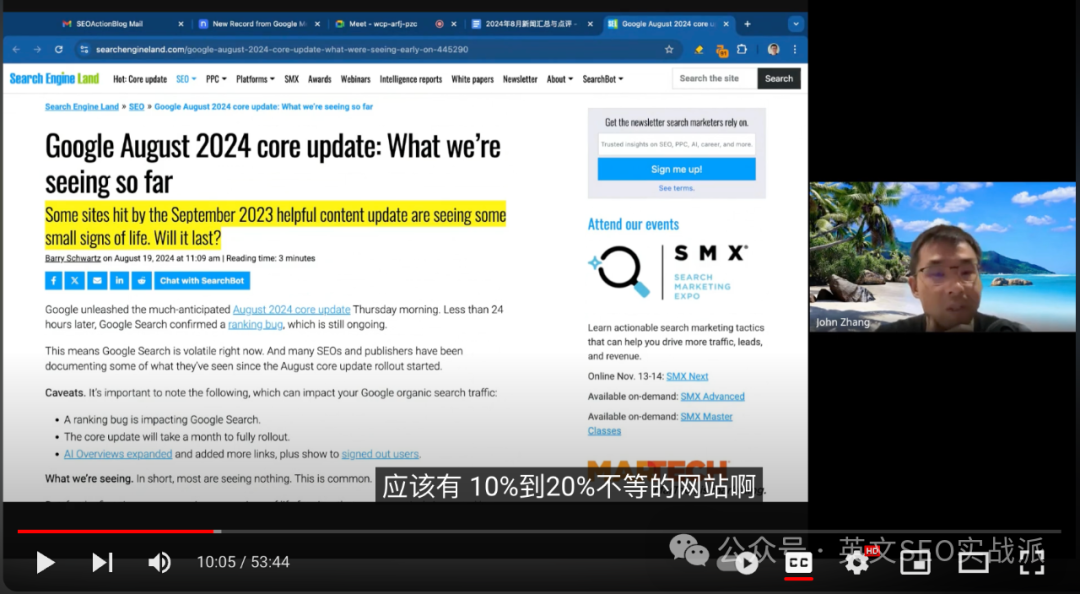Share the article via the Facebook icon

tap(53, 280)
